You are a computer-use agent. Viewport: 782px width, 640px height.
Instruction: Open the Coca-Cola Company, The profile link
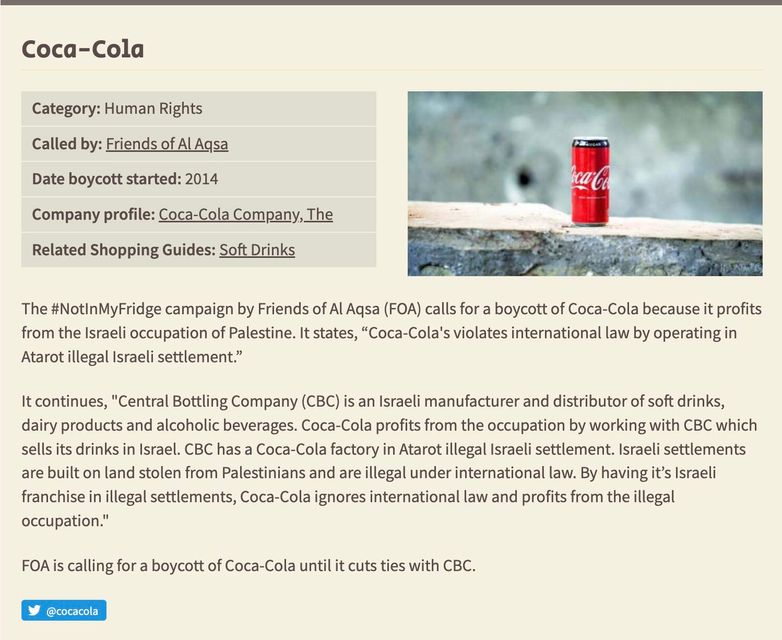tap(245, 214)
